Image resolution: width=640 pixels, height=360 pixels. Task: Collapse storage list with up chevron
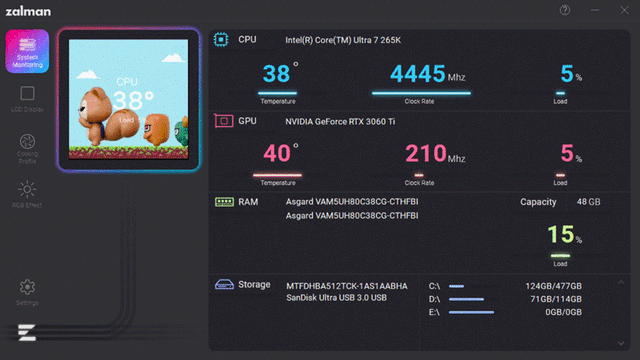pyautogui.click(x=621, y=282)
